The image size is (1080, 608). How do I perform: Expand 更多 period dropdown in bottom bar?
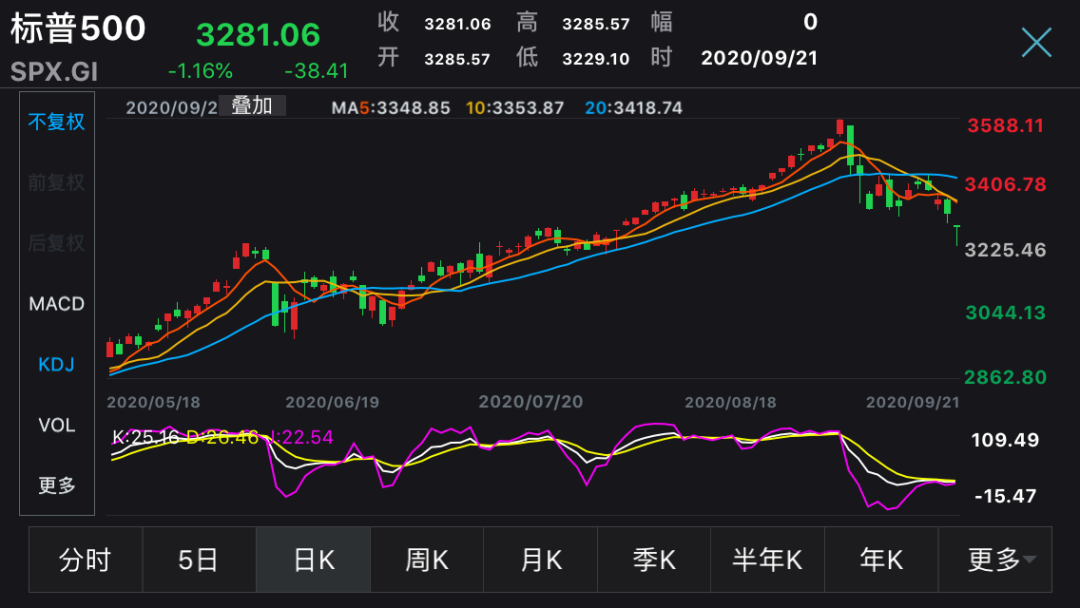995,560
